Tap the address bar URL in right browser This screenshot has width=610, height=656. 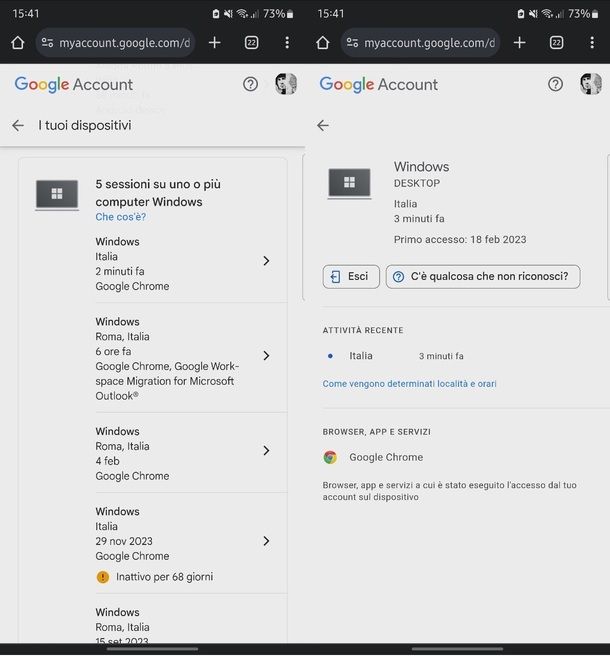coord(430,43)
